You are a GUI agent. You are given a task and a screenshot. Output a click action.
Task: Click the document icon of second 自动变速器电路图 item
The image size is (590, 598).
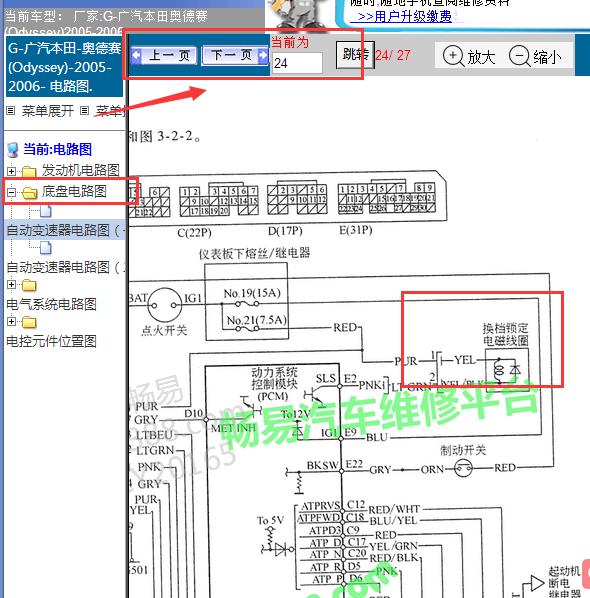click(46, 248)
